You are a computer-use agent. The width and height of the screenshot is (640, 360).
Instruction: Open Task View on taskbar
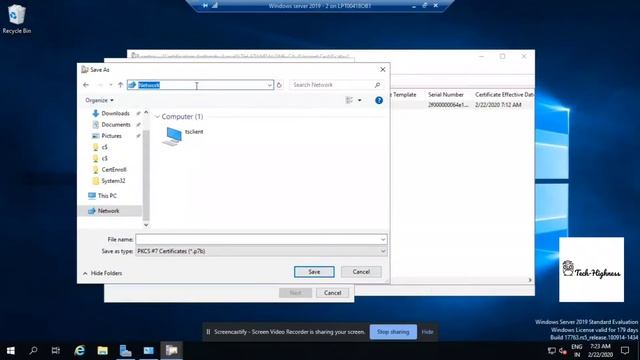click(56, 351)
